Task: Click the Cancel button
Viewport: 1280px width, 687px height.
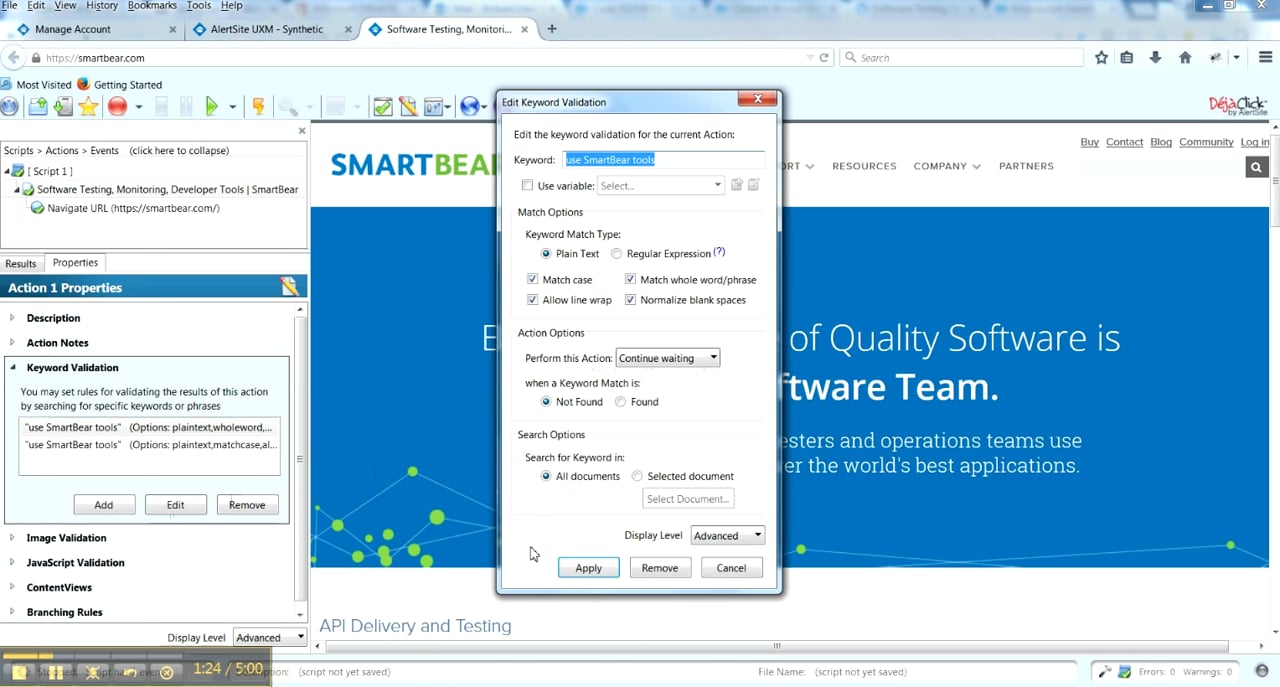Action: 731,568
